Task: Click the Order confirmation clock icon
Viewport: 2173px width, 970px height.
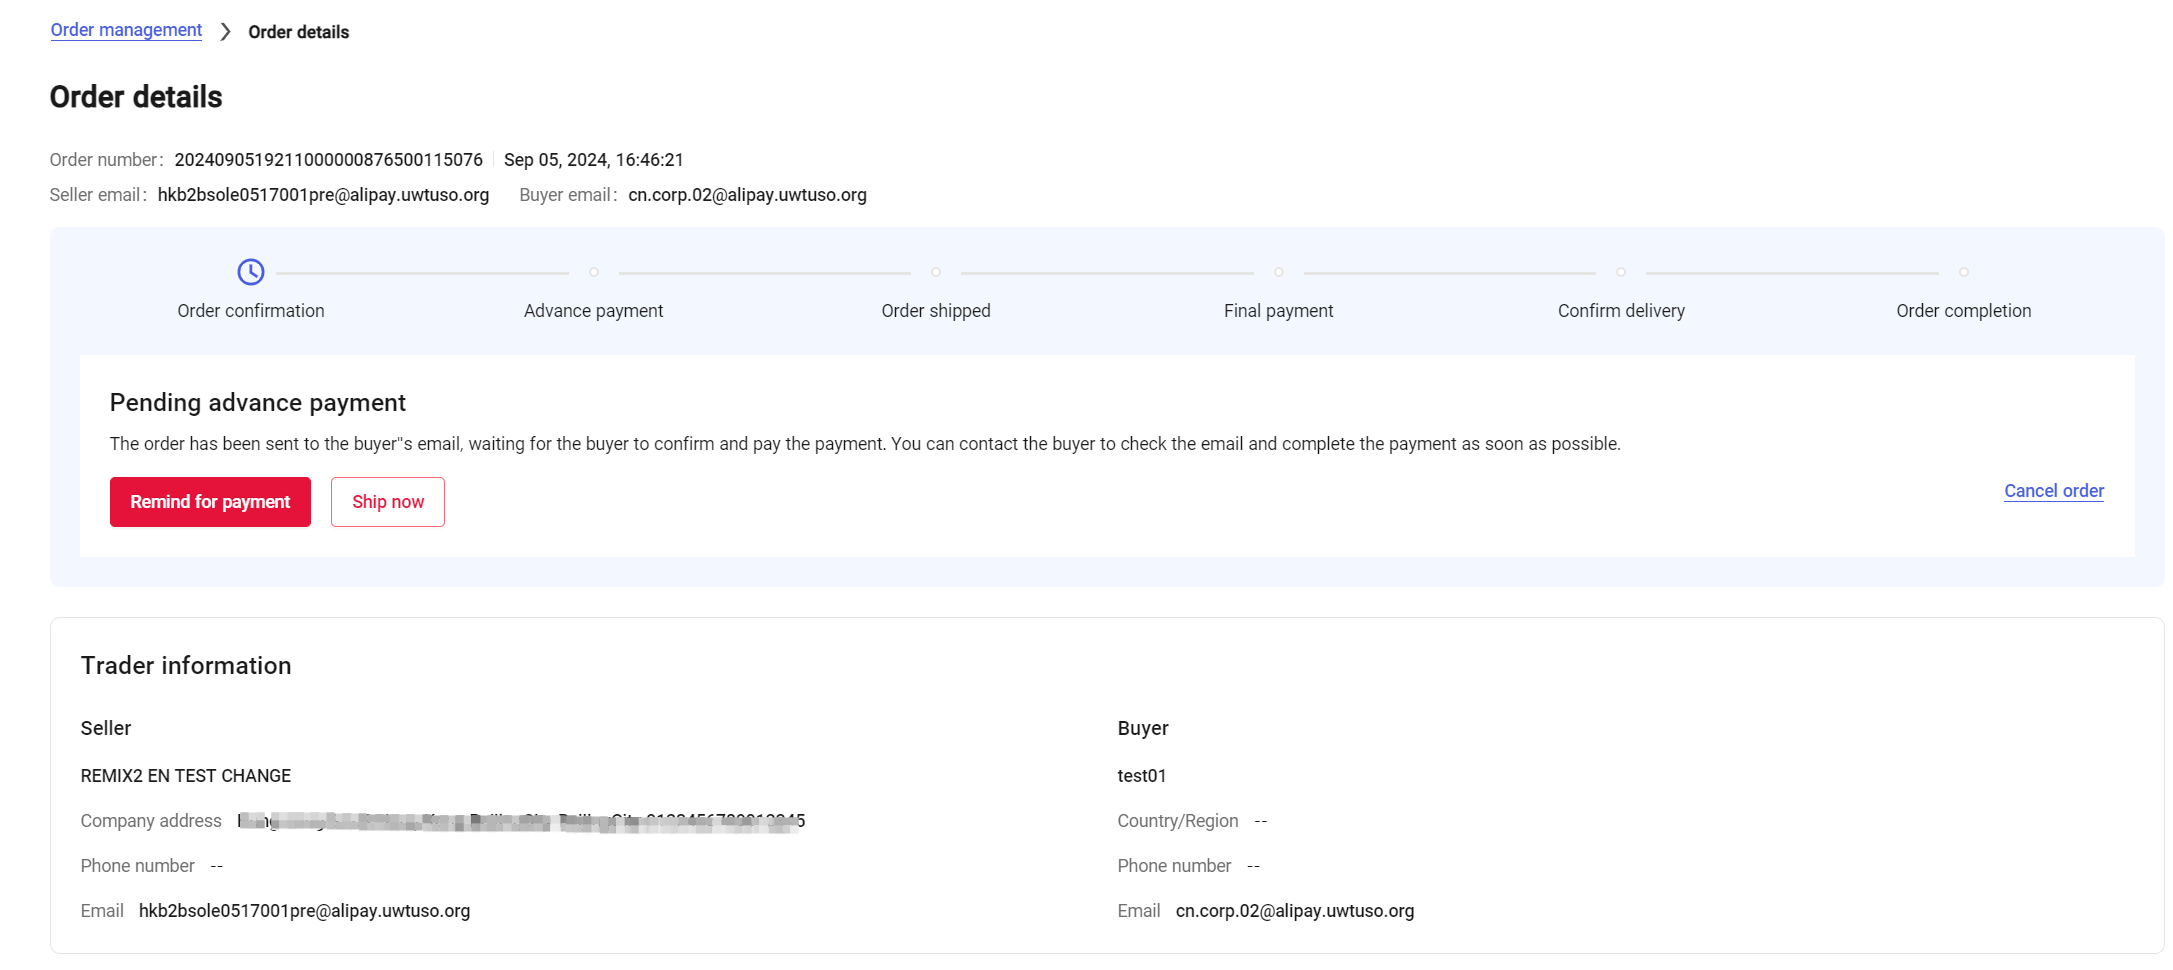Action: point(251,272)
